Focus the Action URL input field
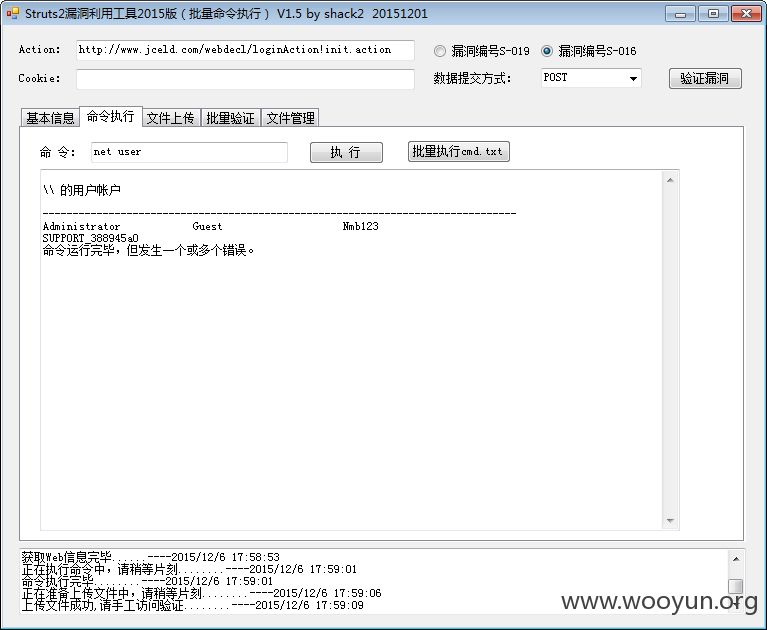 click(x=246, y=50)
